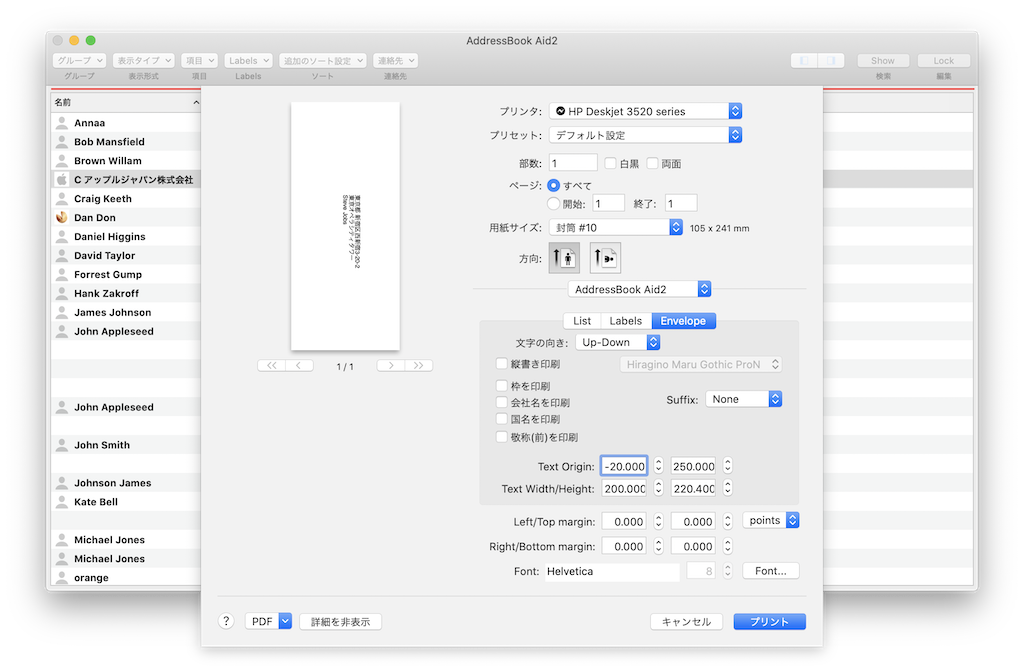This screenshot has width=1024, height=669.
Task: Open the Suffix None dropdown
Action: tap(744, 399)
